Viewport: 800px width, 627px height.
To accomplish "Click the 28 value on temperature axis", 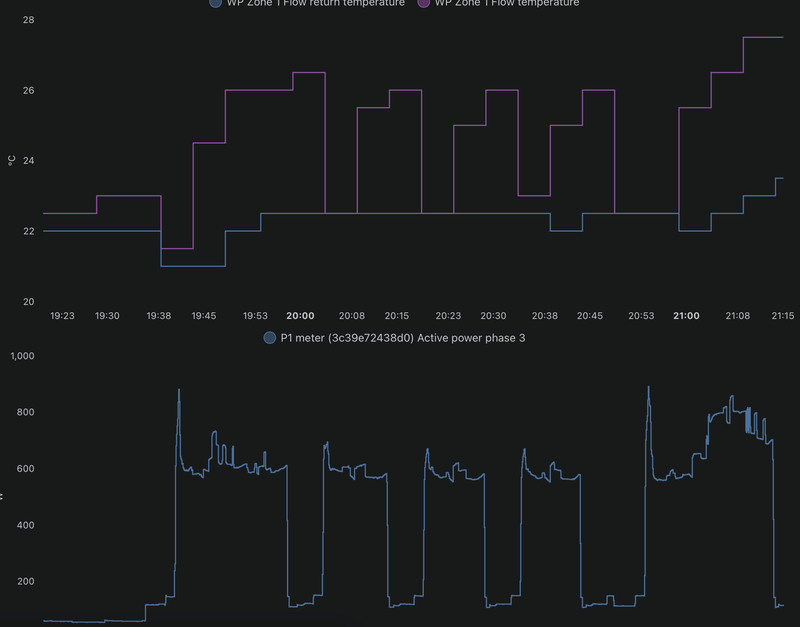I will (x=29, y=20).
